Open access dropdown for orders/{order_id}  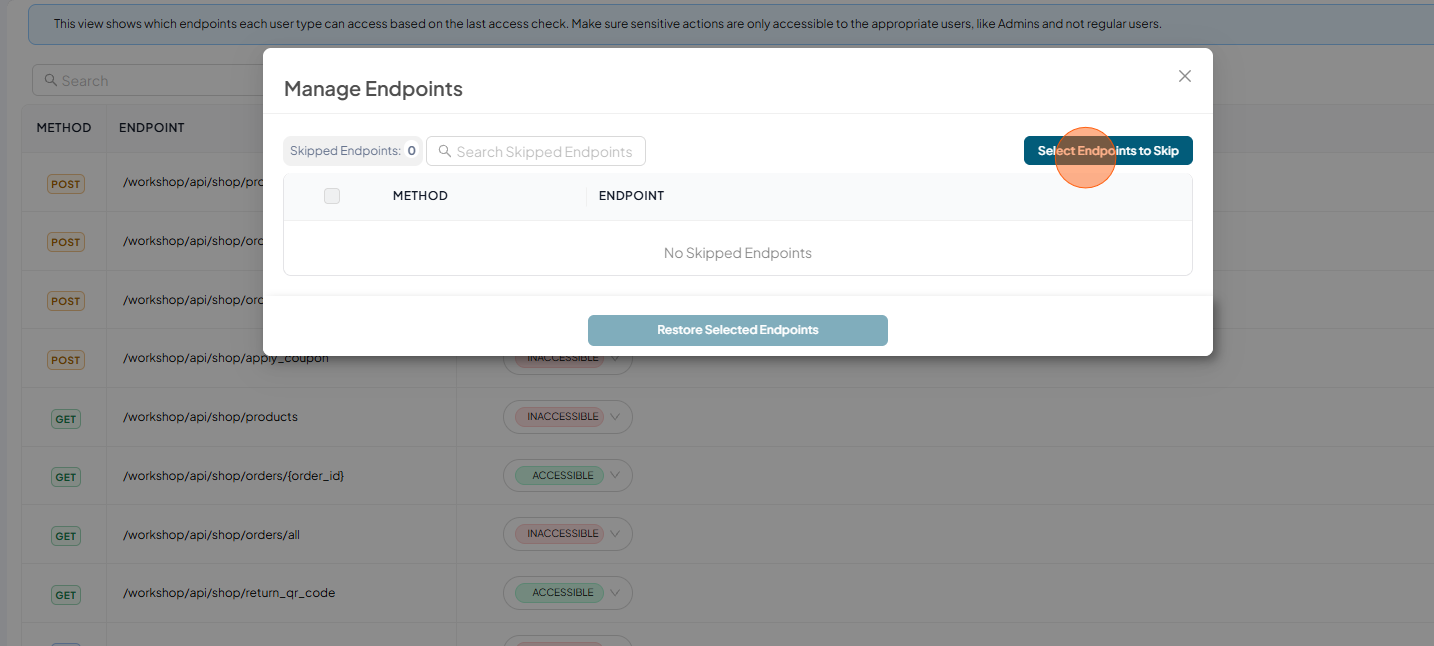pos(568,476)
